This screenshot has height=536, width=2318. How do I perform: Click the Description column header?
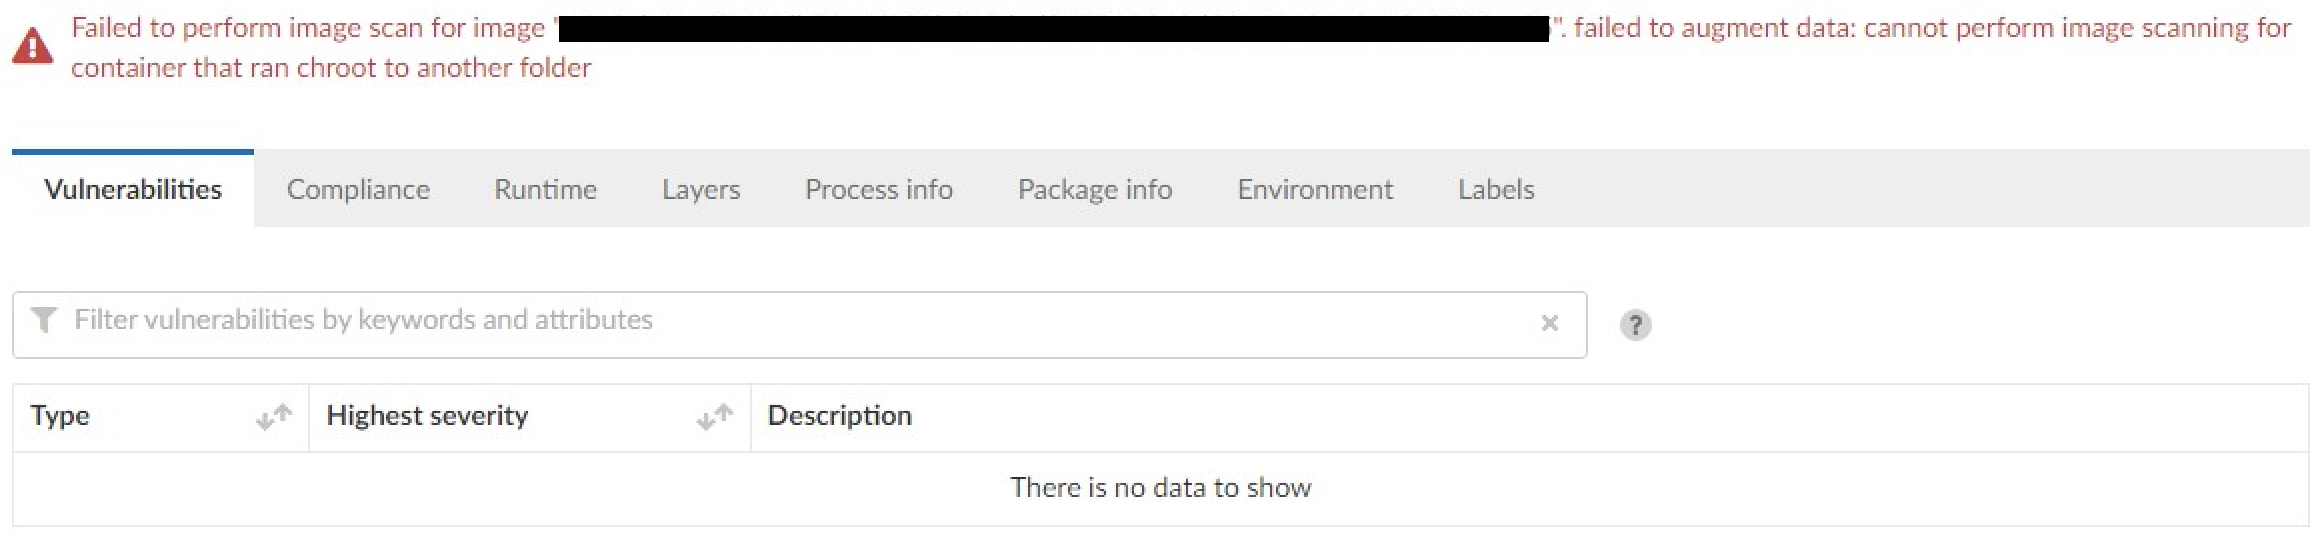pos(839,416)
